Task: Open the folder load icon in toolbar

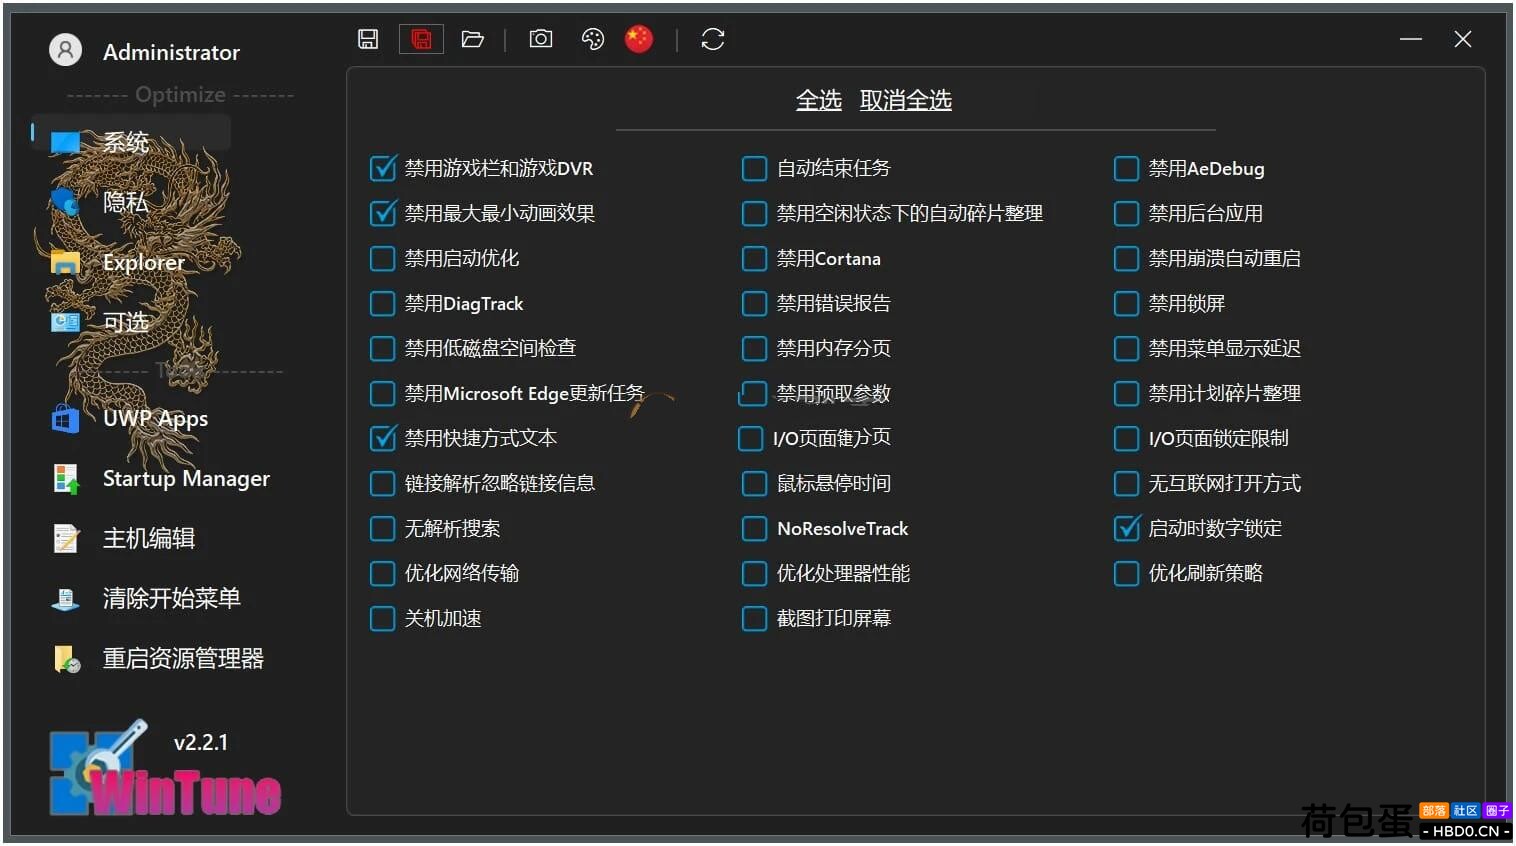Action: tap(473, 39)
